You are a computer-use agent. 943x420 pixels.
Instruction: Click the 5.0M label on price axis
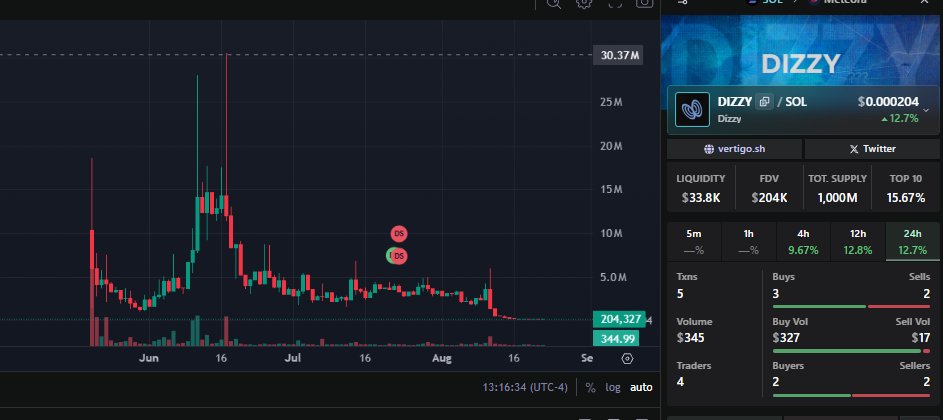[x=613, y=277]
